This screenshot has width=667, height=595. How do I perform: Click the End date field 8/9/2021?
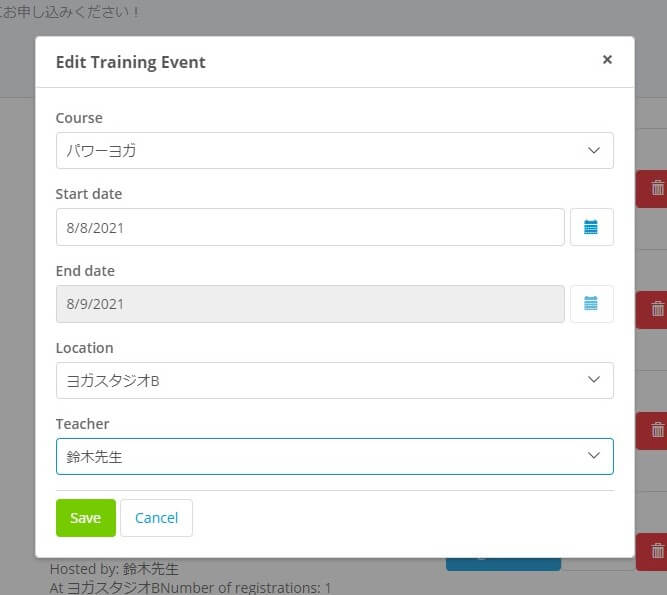(310, 304)
